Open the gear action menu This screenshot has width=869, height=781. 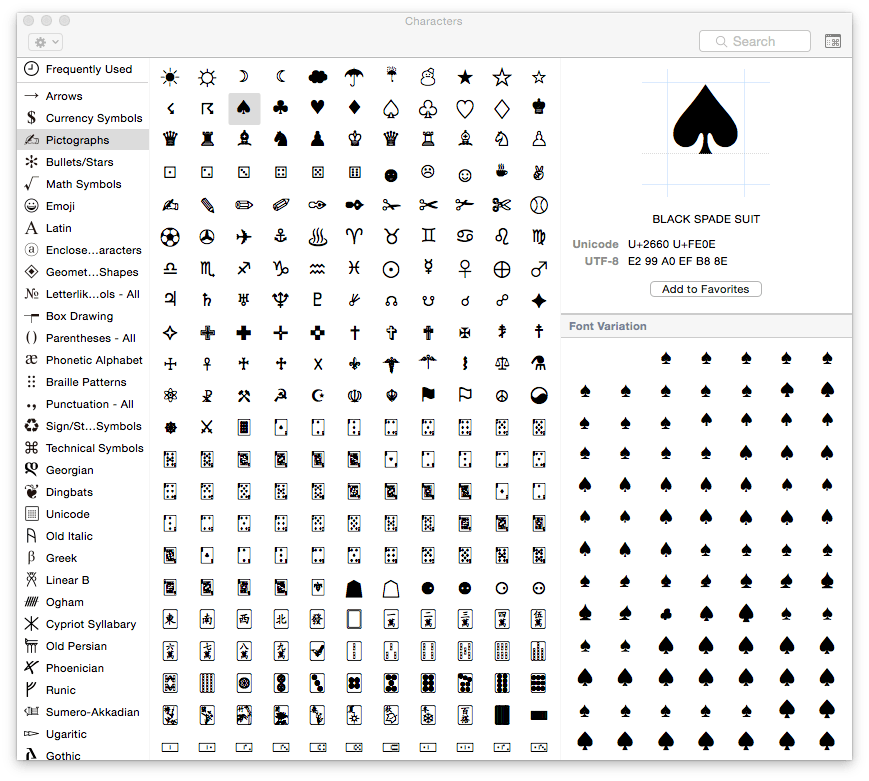pos(46,42)
